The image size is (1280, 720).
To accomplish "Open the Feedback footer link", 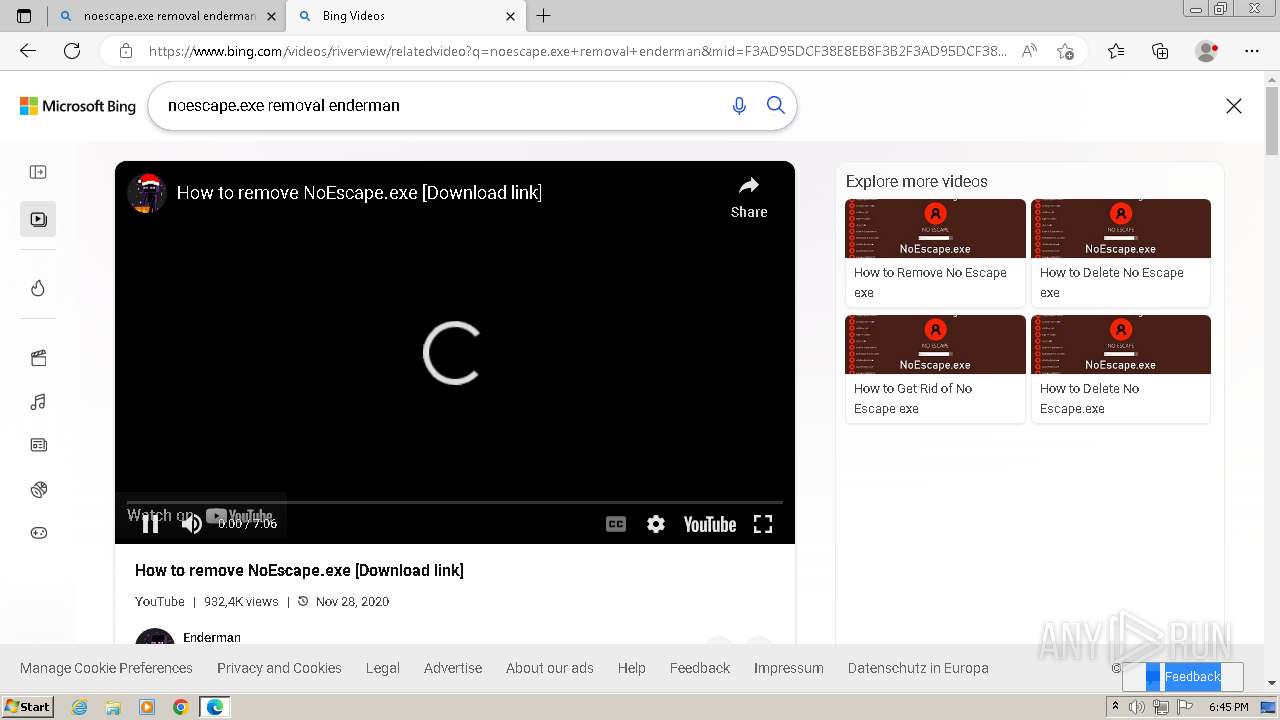I will pos(700,668).
